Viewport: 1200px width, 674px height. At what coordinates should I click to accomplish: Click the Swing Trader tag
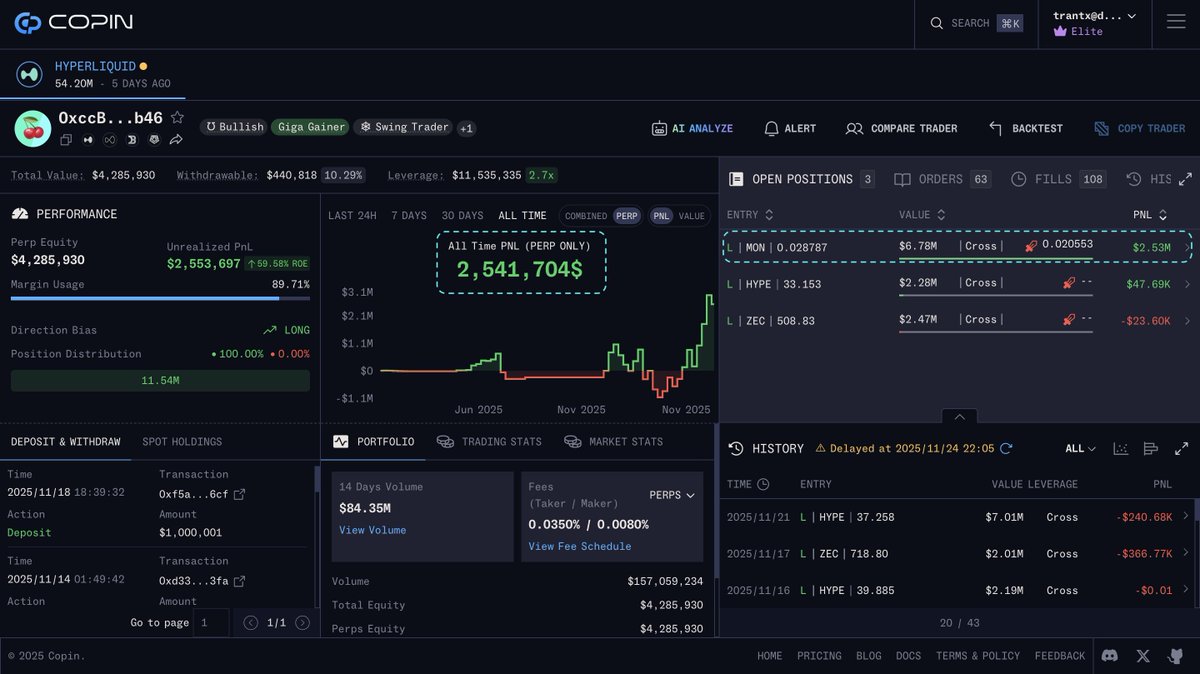coord(403,127)
